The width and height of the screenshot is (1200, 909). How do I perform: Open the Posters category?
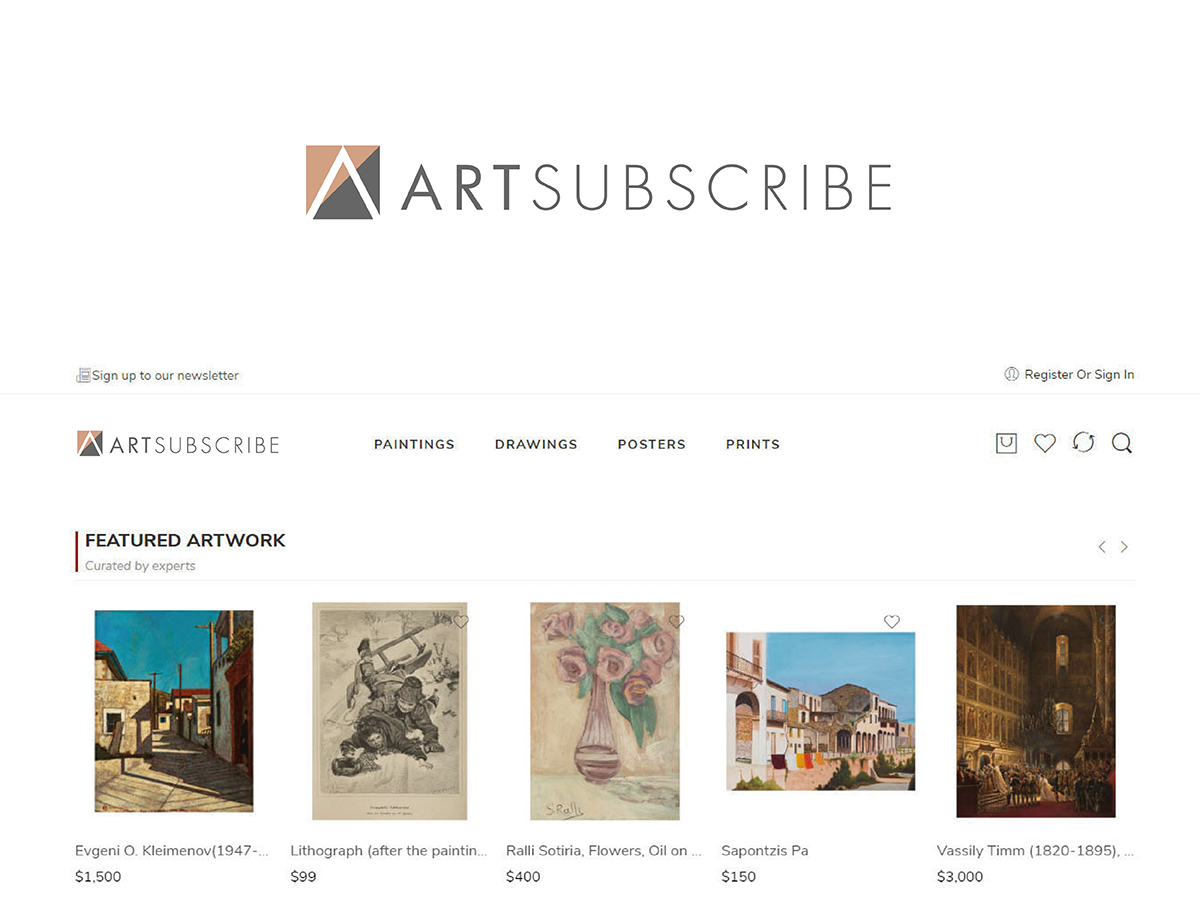tap(652, 444)
